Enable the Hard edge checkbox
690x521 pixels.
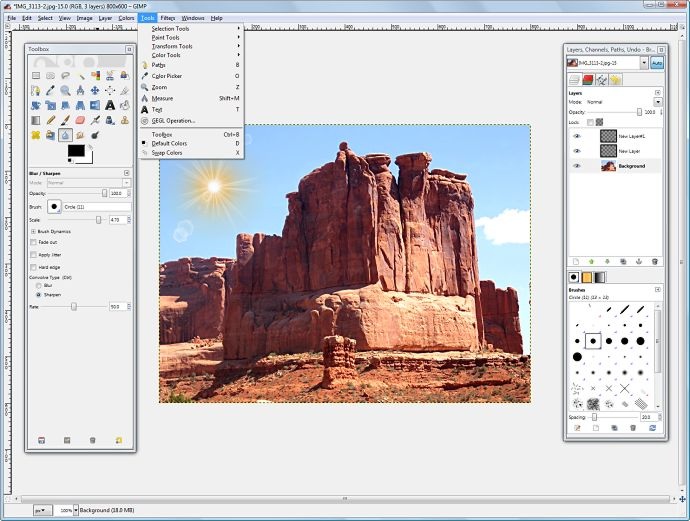35,268
